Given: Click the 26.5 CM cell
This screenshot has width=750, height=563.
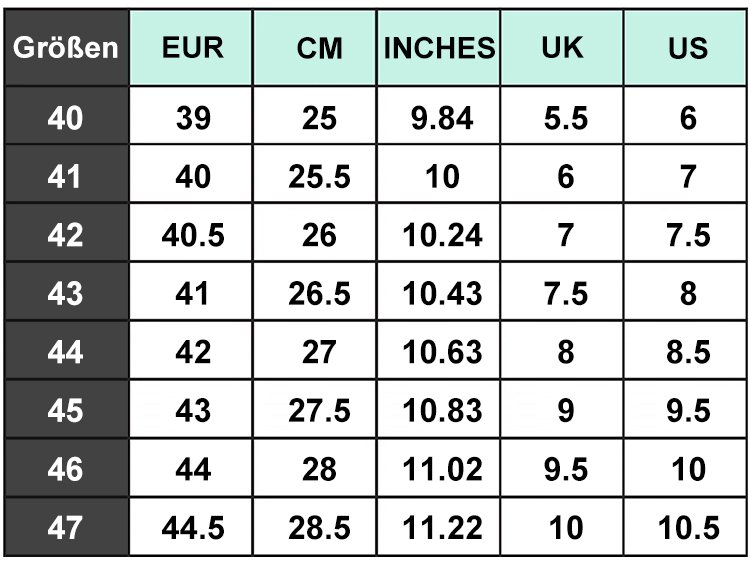Looking at the screenshot, I should point(315,291).
